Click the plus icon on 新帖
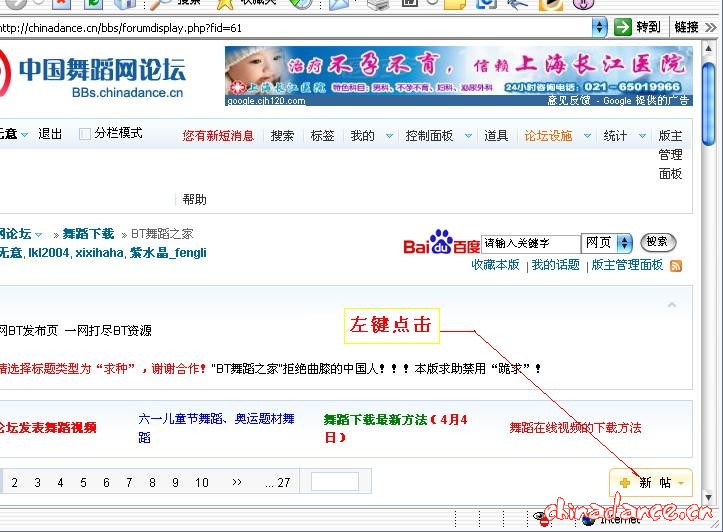This screenshot has width=723, height=532. click(x=625, y=483)
